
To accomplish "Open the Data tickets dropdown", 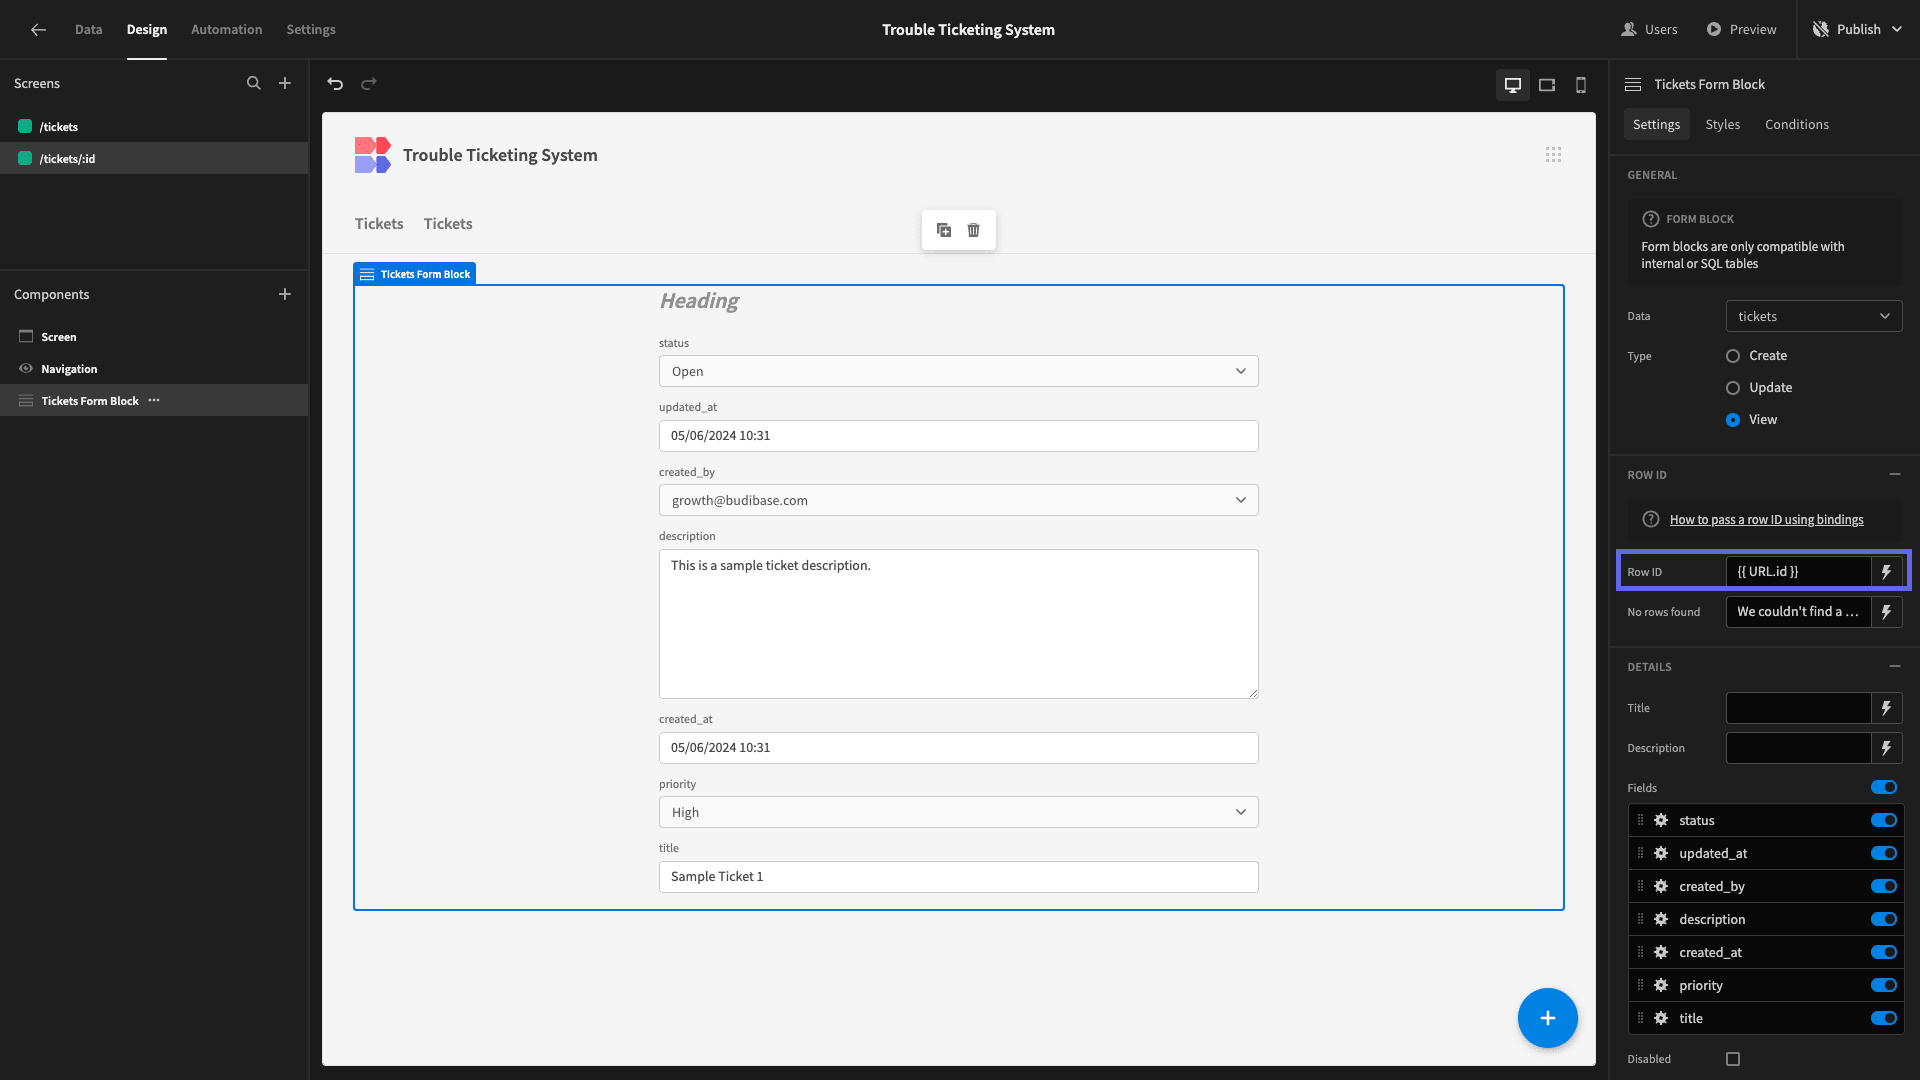I will point(1814,316).
